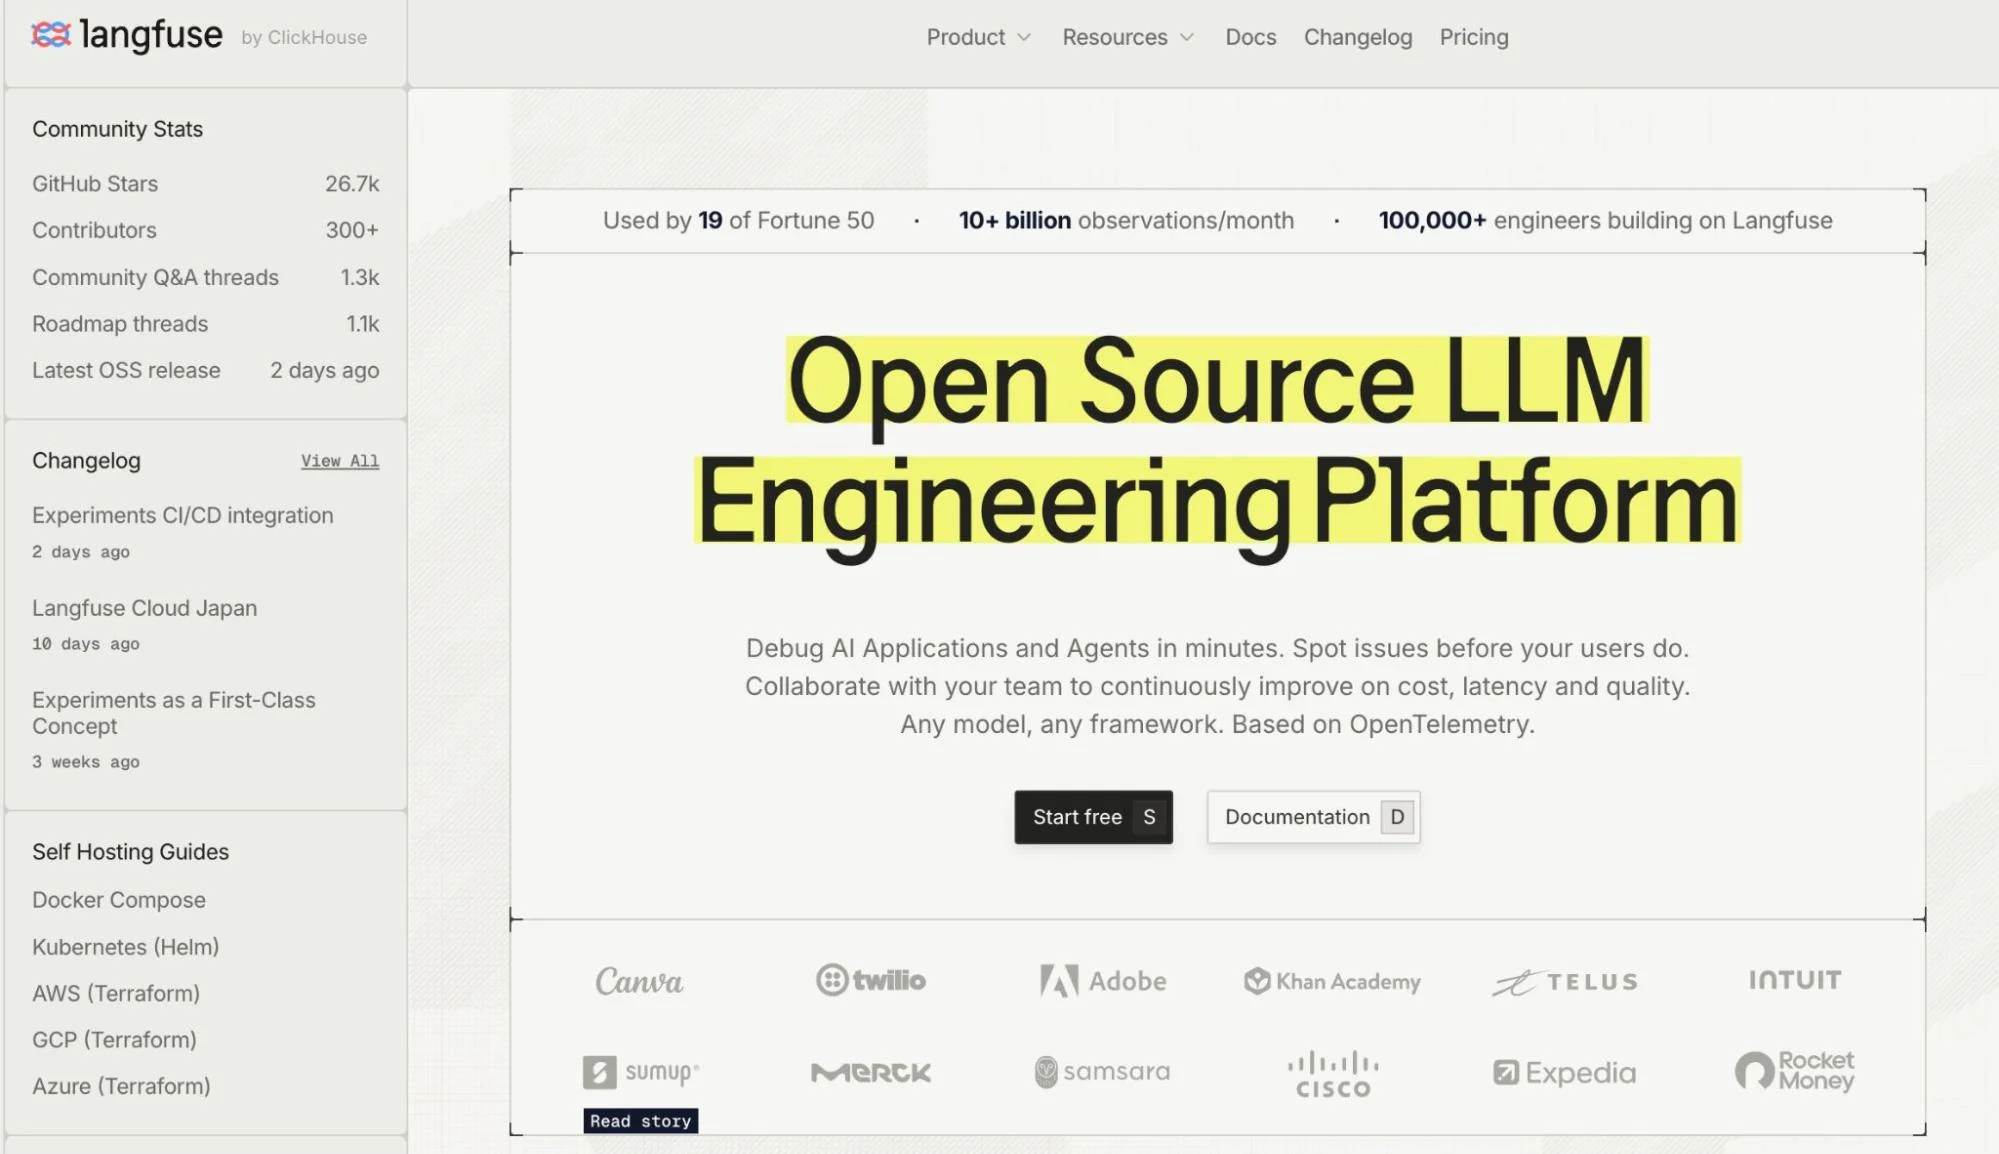Viewport: 1999px width, 1154px height.
Task: Click the 'Self Hosting Guides' panel heading
Action: point(130,852)
